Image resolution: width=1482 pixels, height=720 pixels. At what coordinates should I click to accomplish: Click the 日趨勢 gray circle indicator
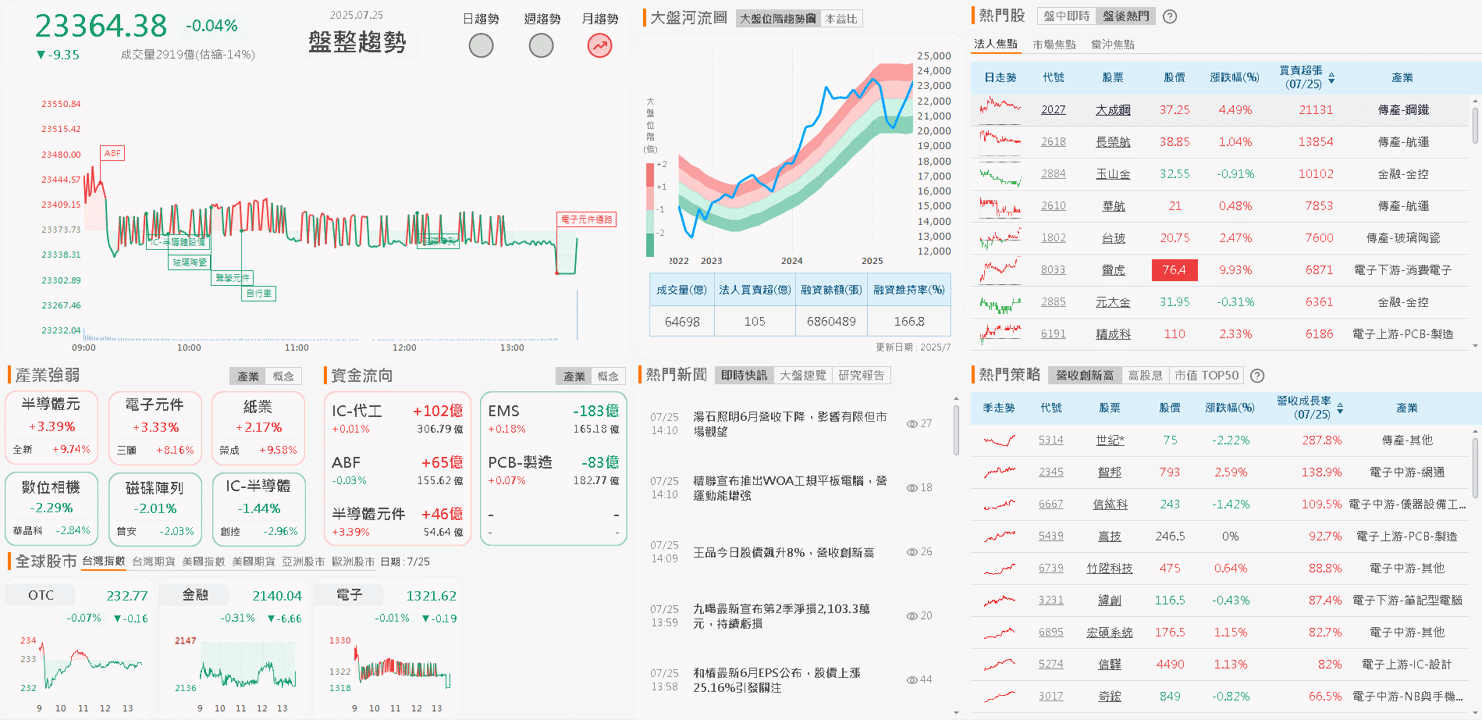tap(481, 45)
